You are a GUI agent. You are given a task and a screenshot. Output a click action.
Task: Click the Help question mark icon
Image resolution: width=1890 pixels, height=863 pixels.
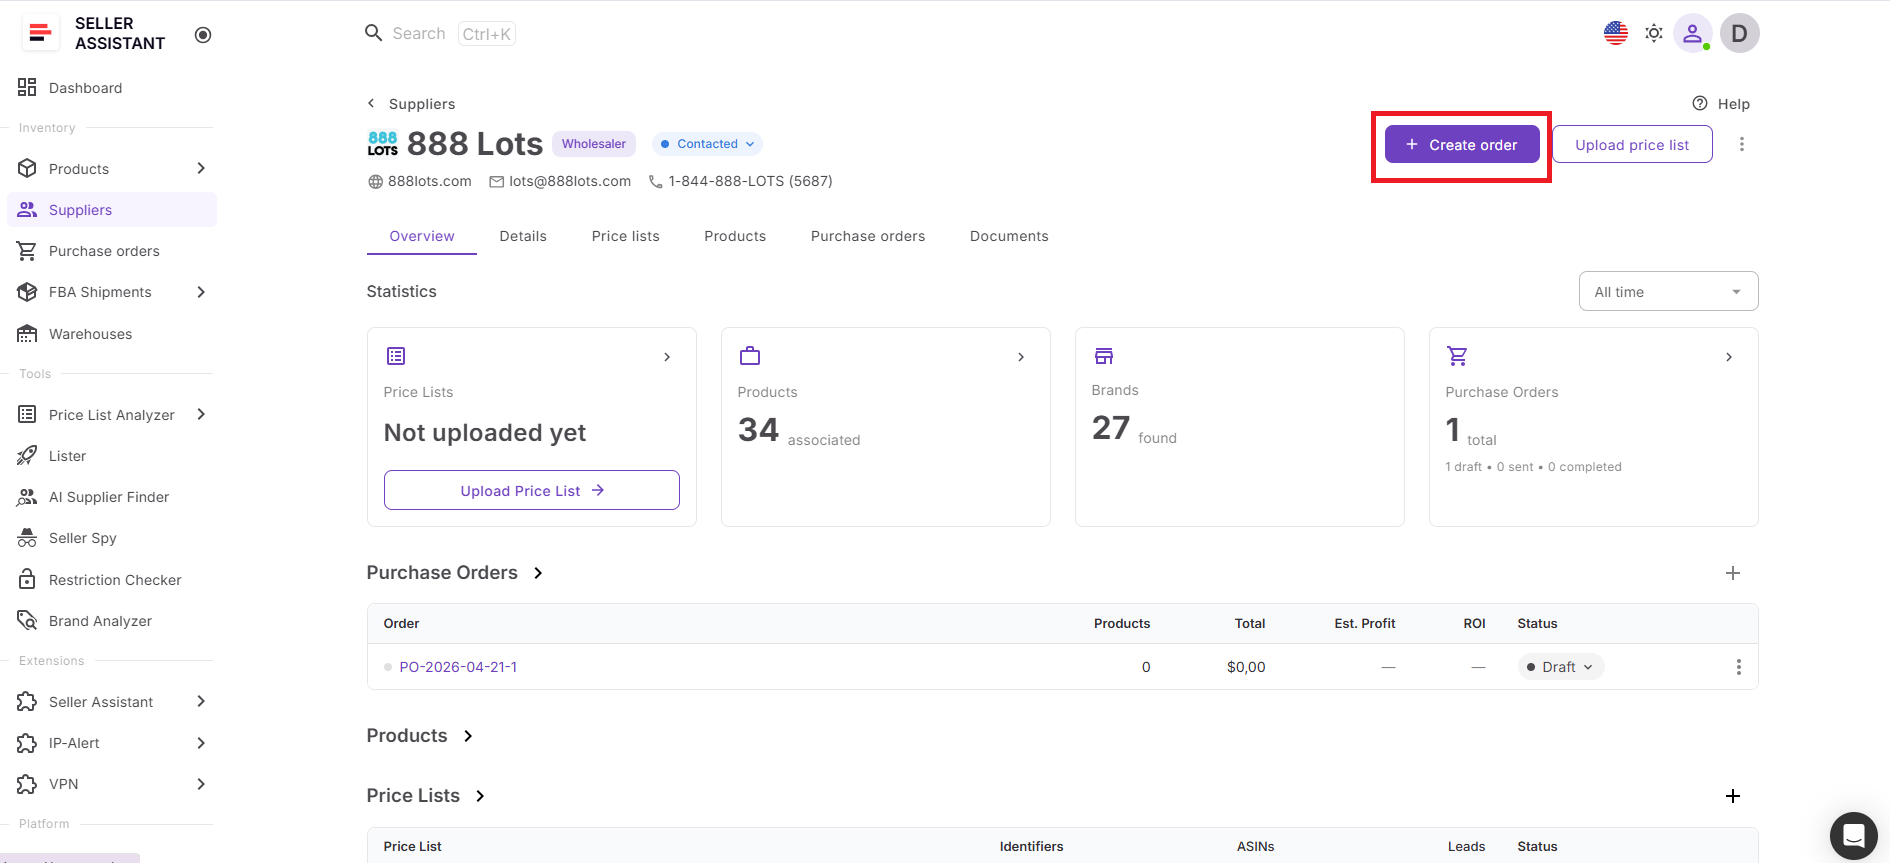1700,103
